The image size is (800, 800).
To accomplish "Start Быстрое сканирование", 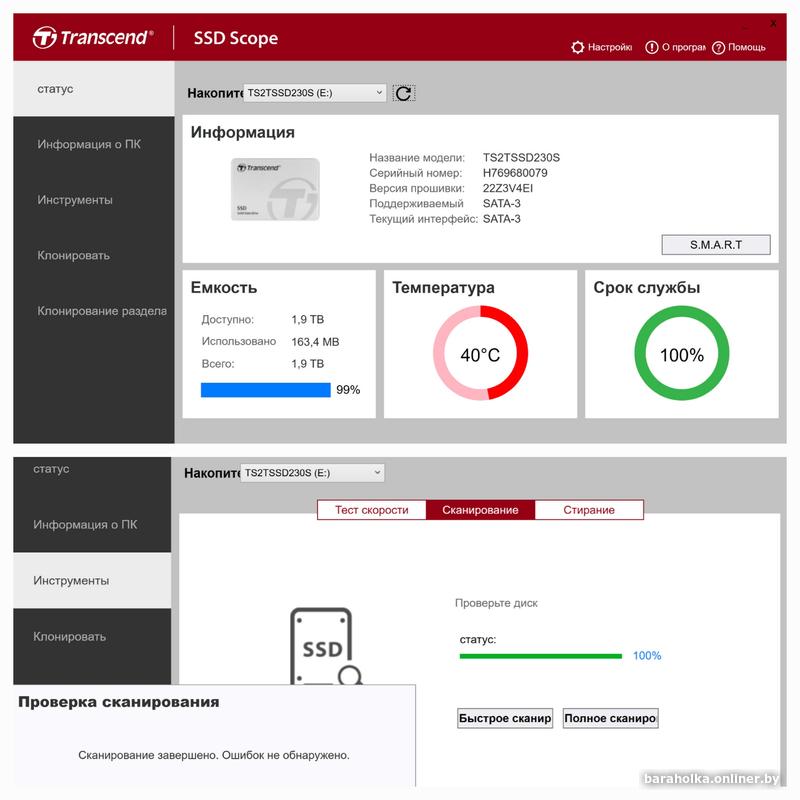I will 505,718.
